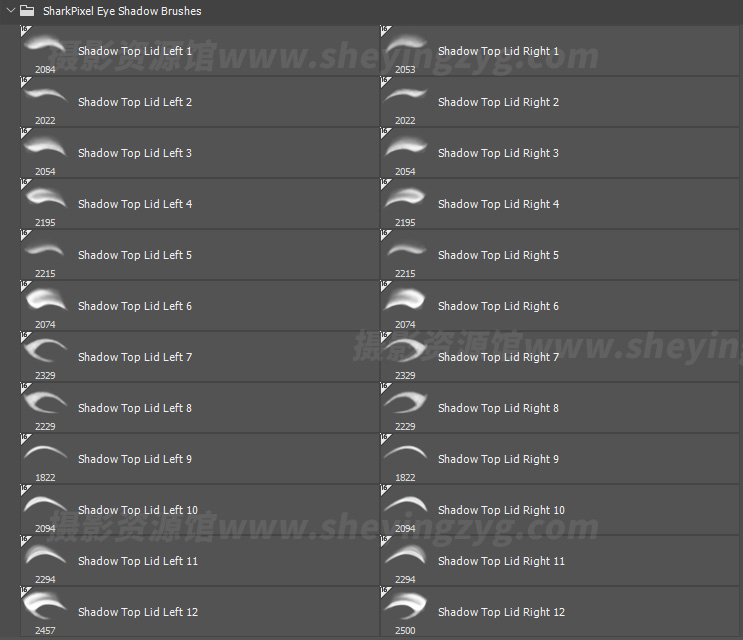Viewport: 743px width, 640px height.
Task: Select Shadow Top Lid Right 1 brush thumbnail
Action: [x=405, y=46]
